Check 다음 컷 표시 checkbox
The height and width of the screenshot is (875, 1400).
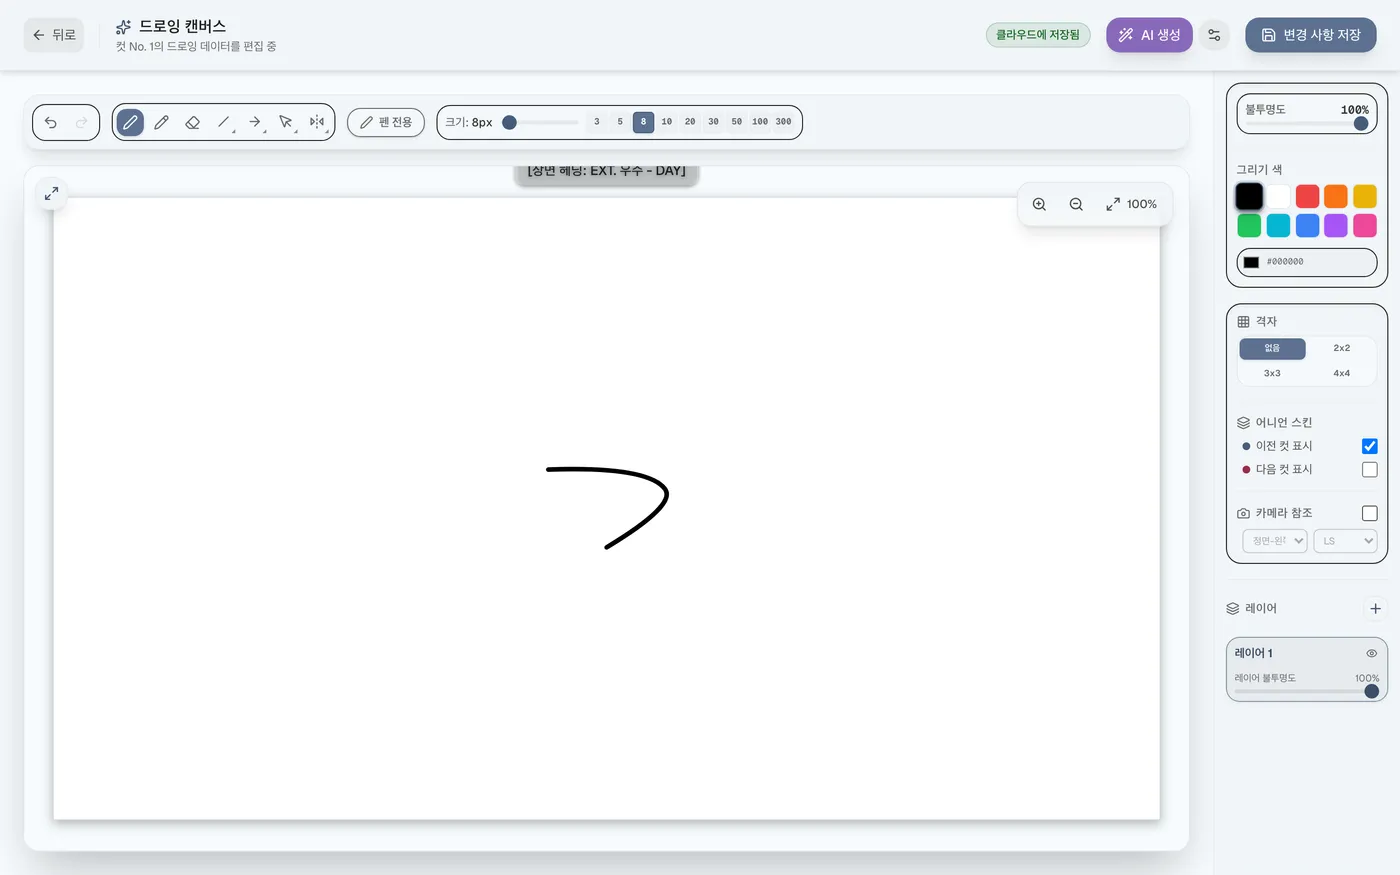pos(1370,470)
